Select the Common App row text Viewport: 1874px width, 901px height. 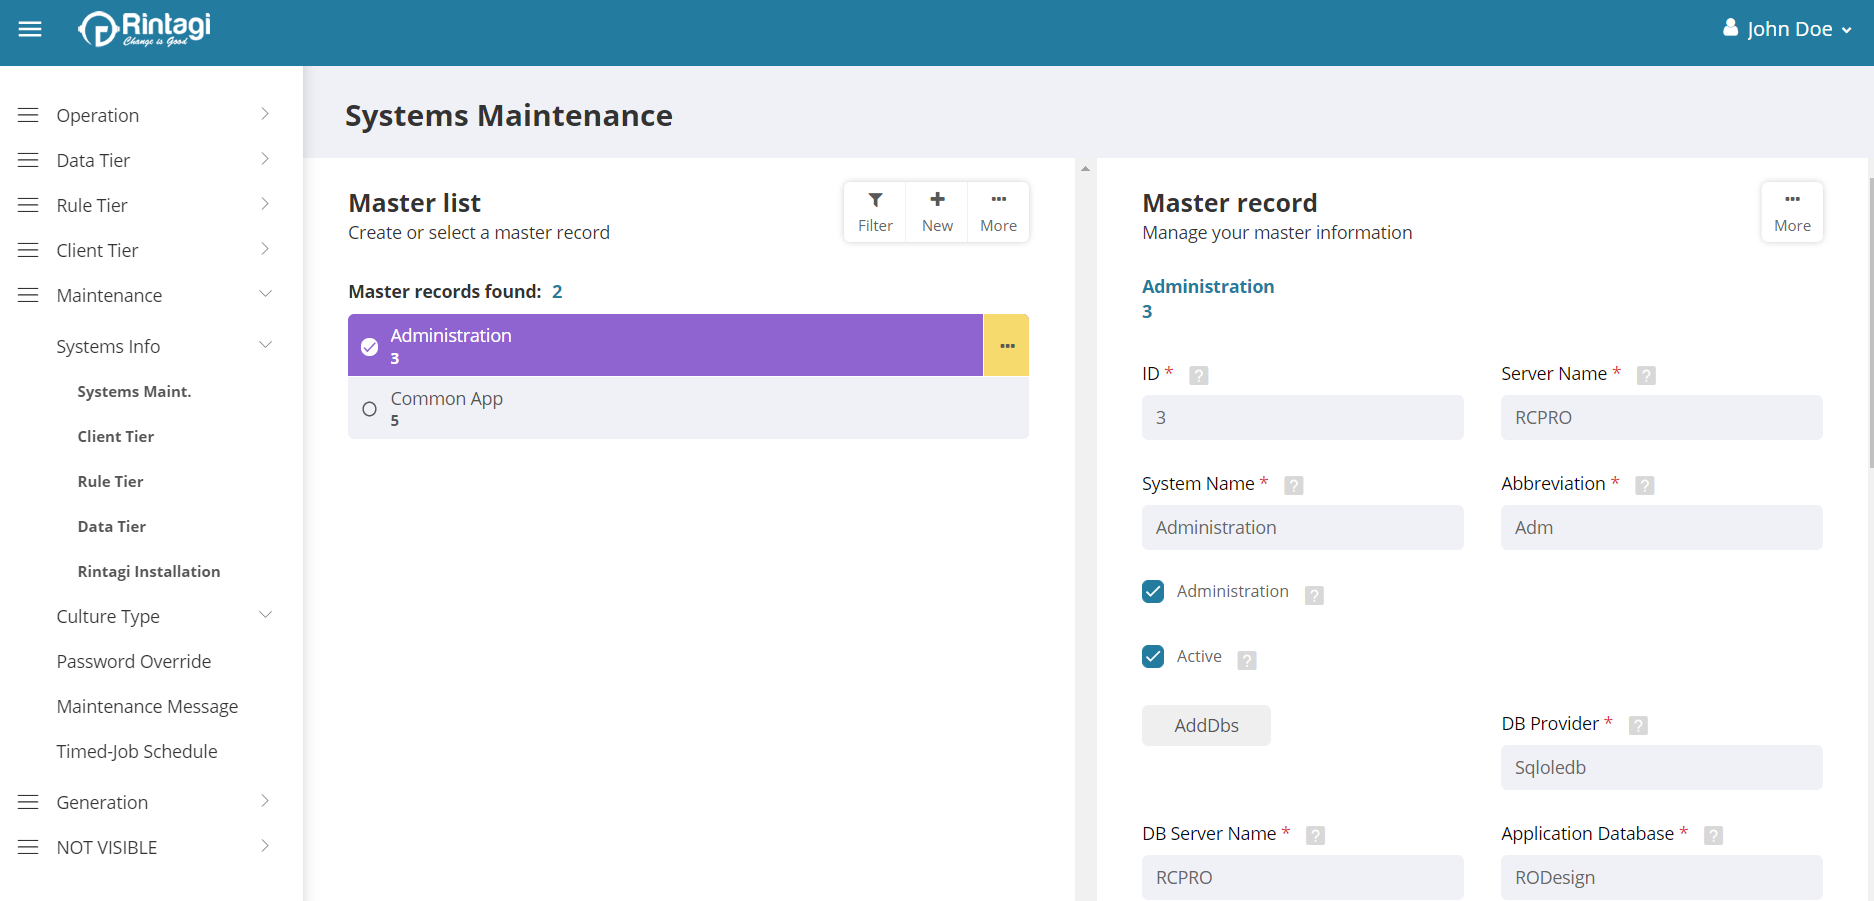click(446, 398)
